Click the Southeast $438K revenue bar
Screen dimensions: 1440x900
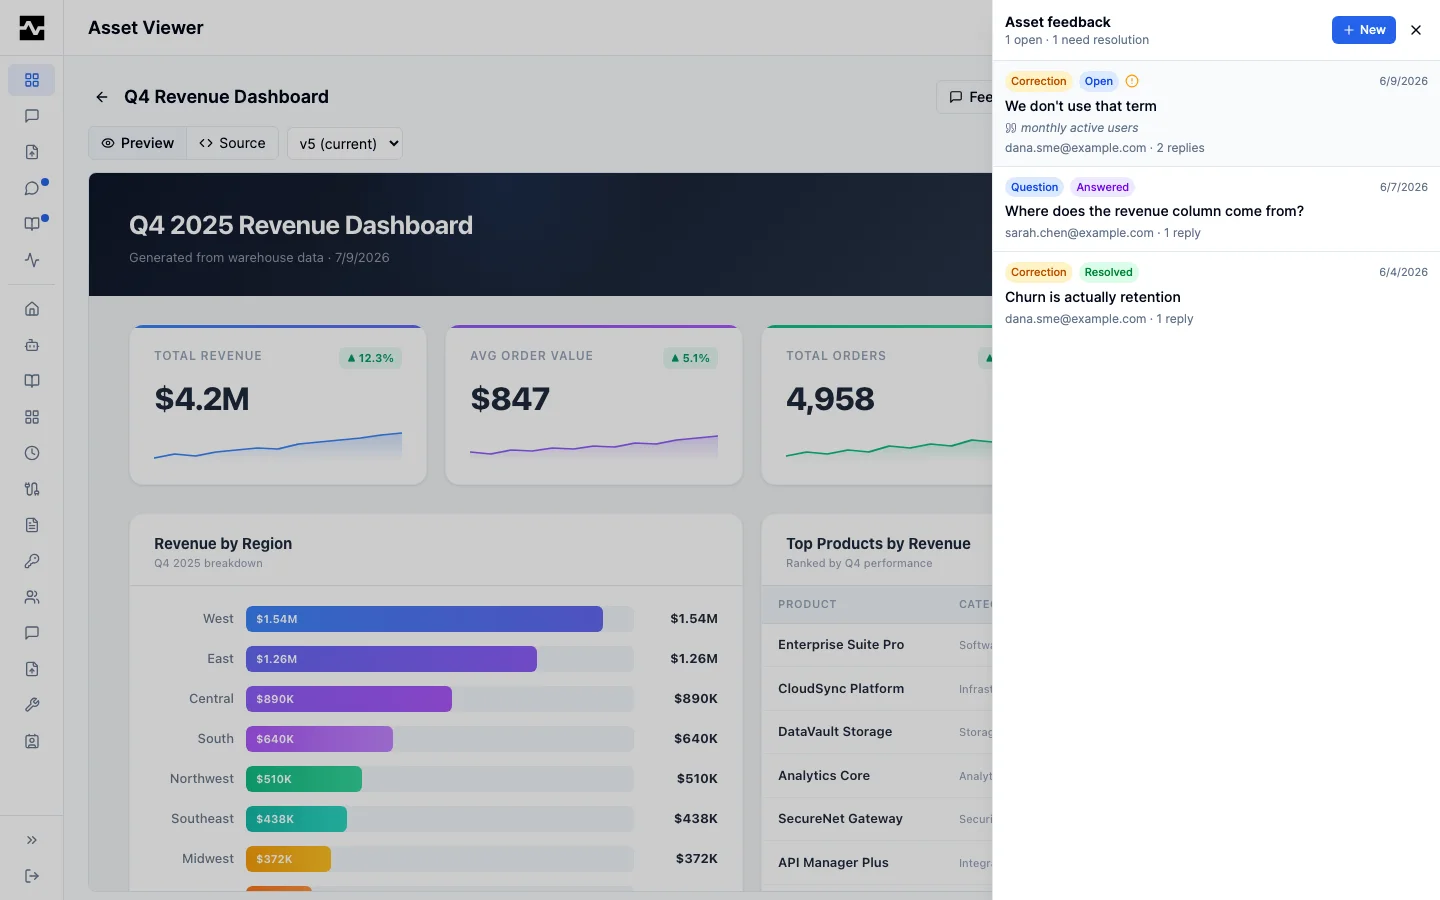tap(296, 819)
